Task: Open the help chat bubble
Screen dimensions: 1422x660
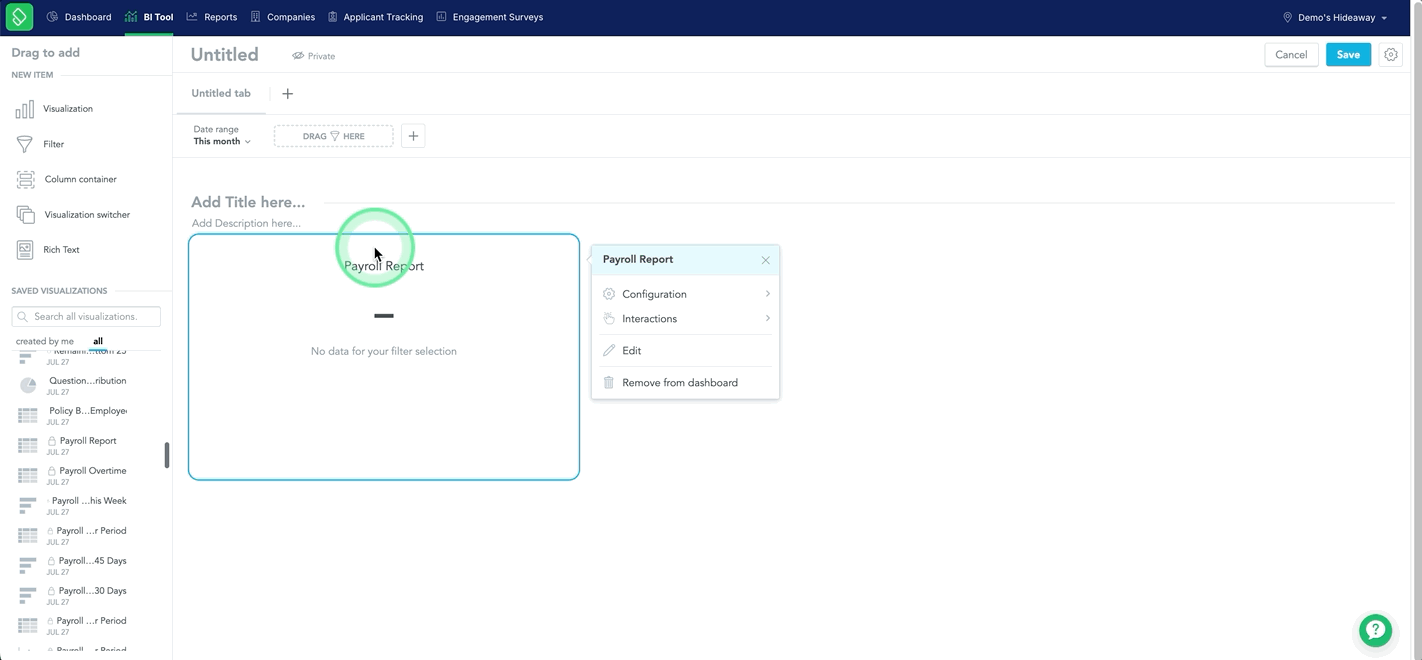Action: 1376,630
